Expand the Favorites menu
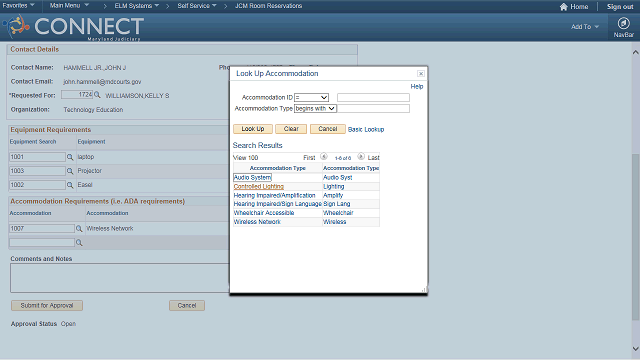 point(18,6)
